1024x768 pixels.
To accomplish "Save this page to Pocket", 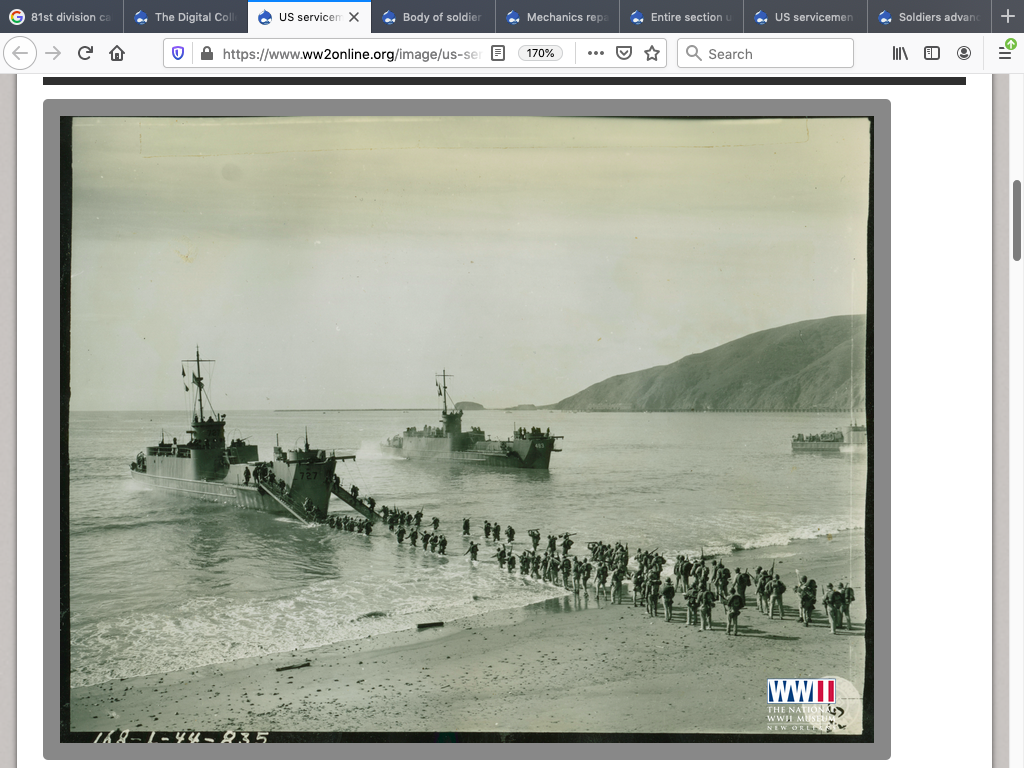I will [624, 53].
